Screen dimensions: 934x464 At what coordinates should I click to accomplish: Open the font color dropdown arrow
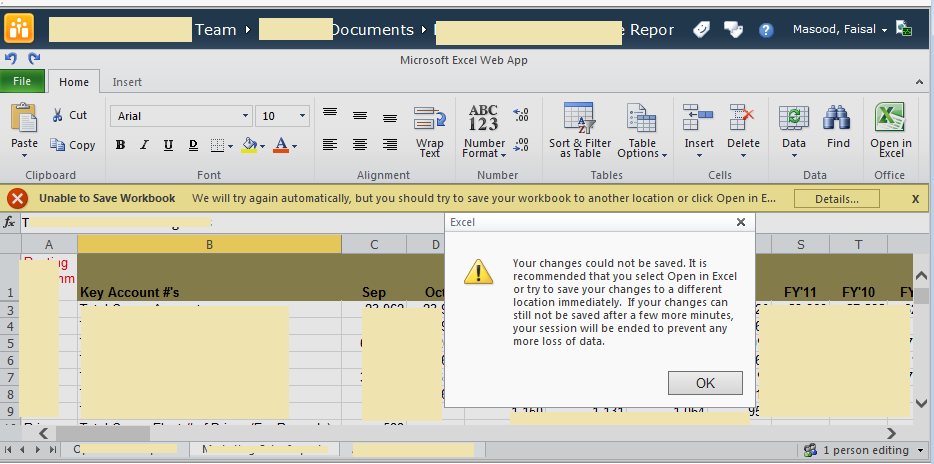(x=294, y=146)
